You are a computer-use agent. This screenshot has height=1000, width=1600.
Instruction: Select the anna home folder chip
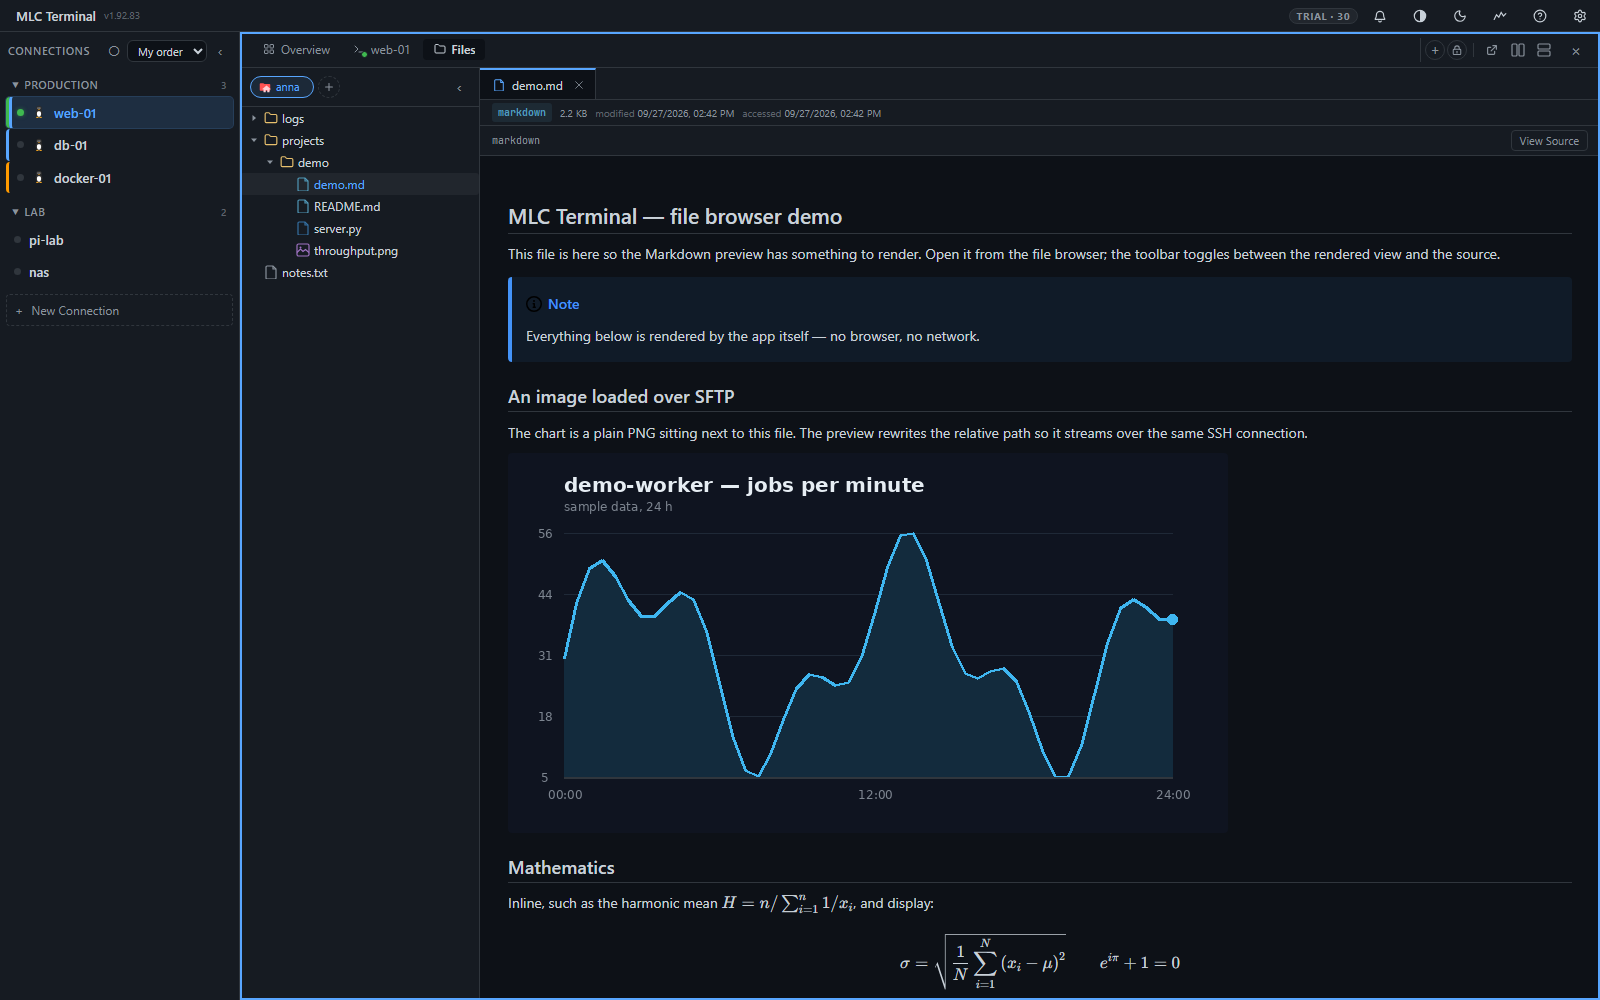(281, 87)
